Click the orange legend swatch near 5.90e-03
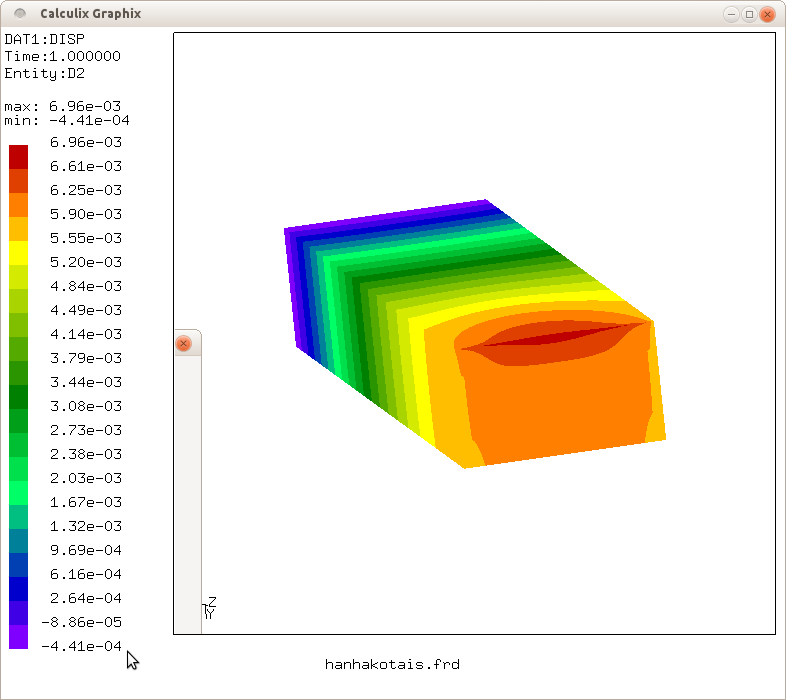786x700 pixels. click(x=19, y=205)
